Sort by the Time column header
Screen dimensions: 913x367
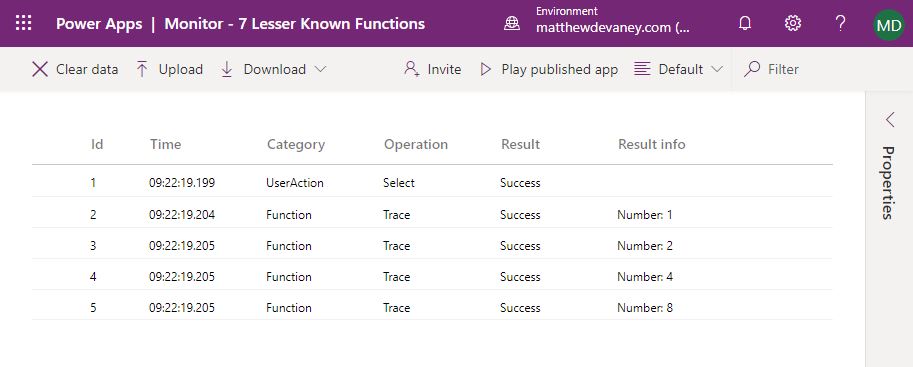tap(165, 144)
